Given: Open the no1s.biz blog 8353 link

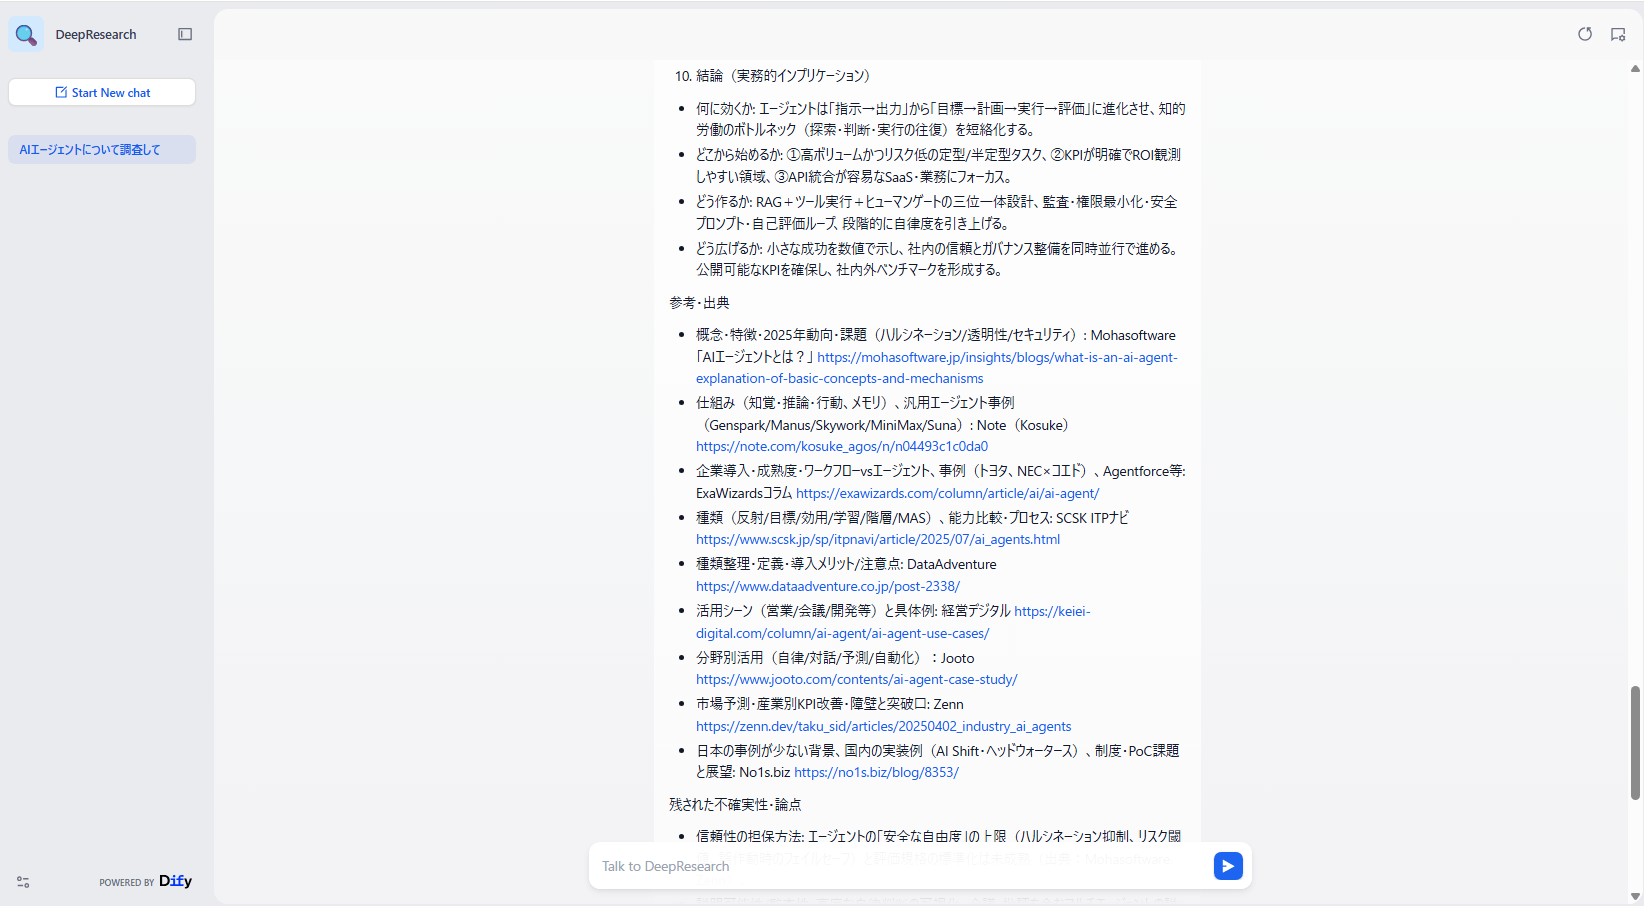Looking at the screenshot, I should point(876,773).
